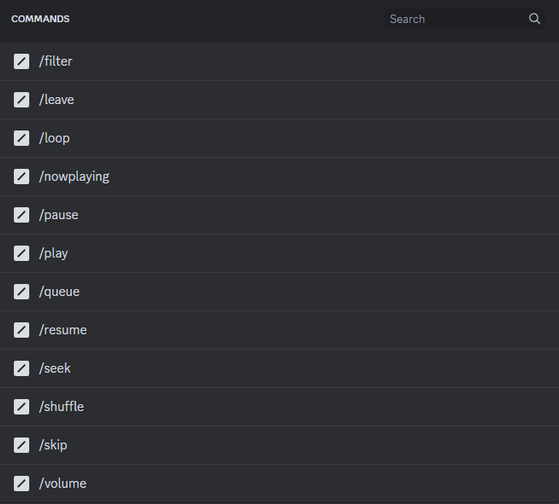Click the slash icon beside /filter
Image resolution: width=559 pixels, height=504 pixels.
coord(21,61)
